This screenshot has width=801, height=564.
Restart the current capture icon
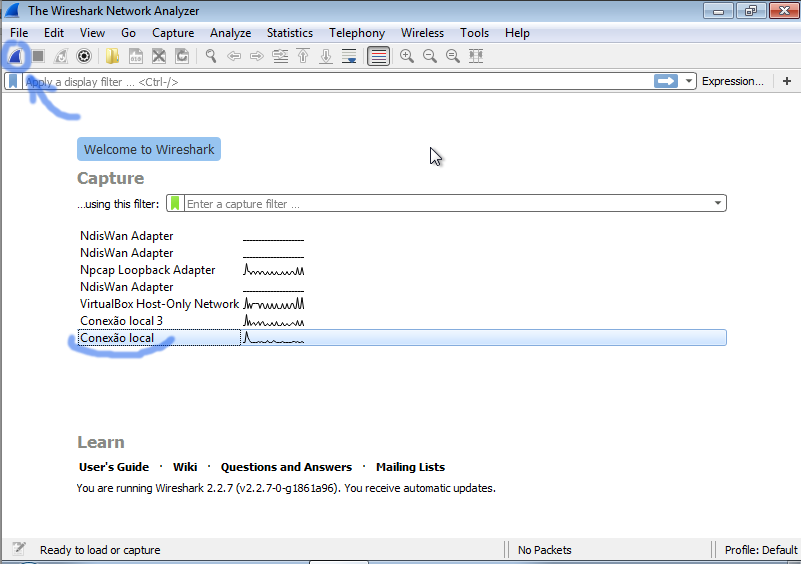(x=61, y=56)
